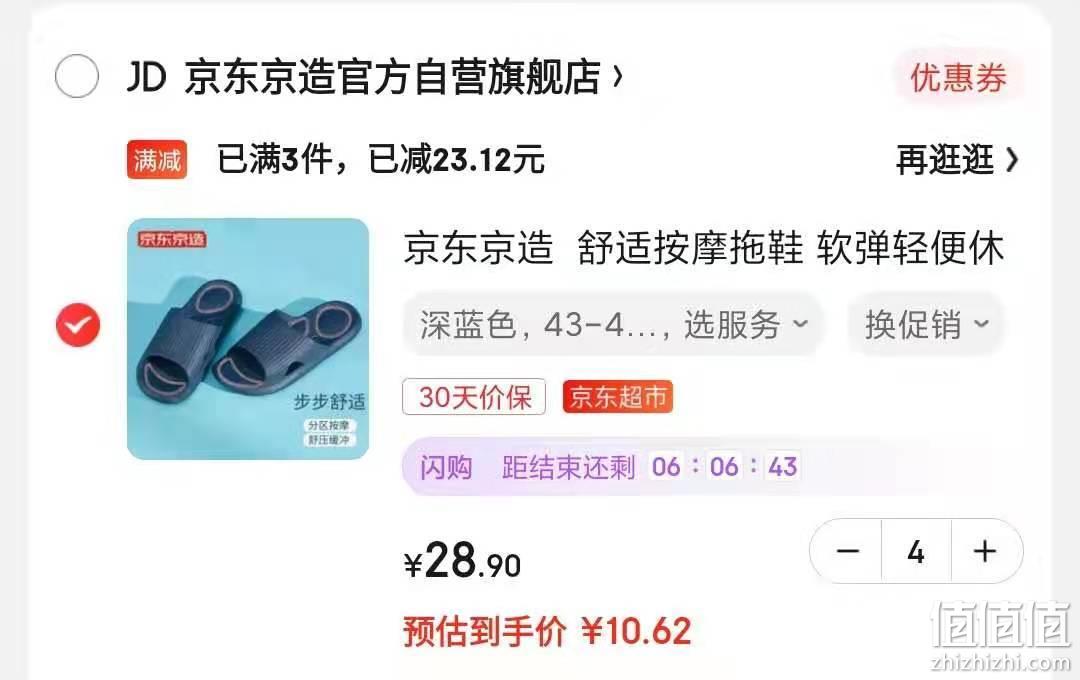
Task: Click the quantity field showing 4
Action: pos(916,551)
